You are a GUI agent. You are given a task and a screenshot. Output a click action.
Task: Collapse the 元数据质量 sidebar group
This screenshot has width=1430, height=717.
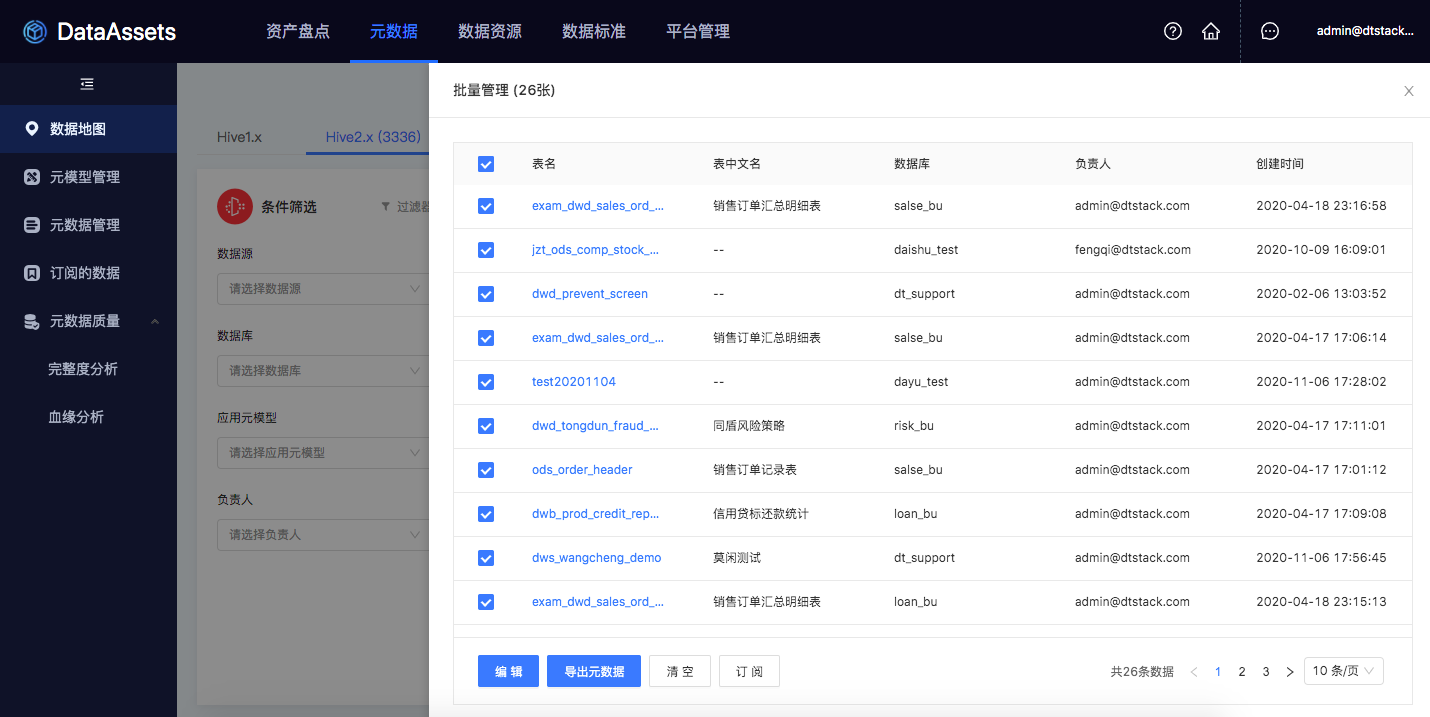[x=154, y=321]
